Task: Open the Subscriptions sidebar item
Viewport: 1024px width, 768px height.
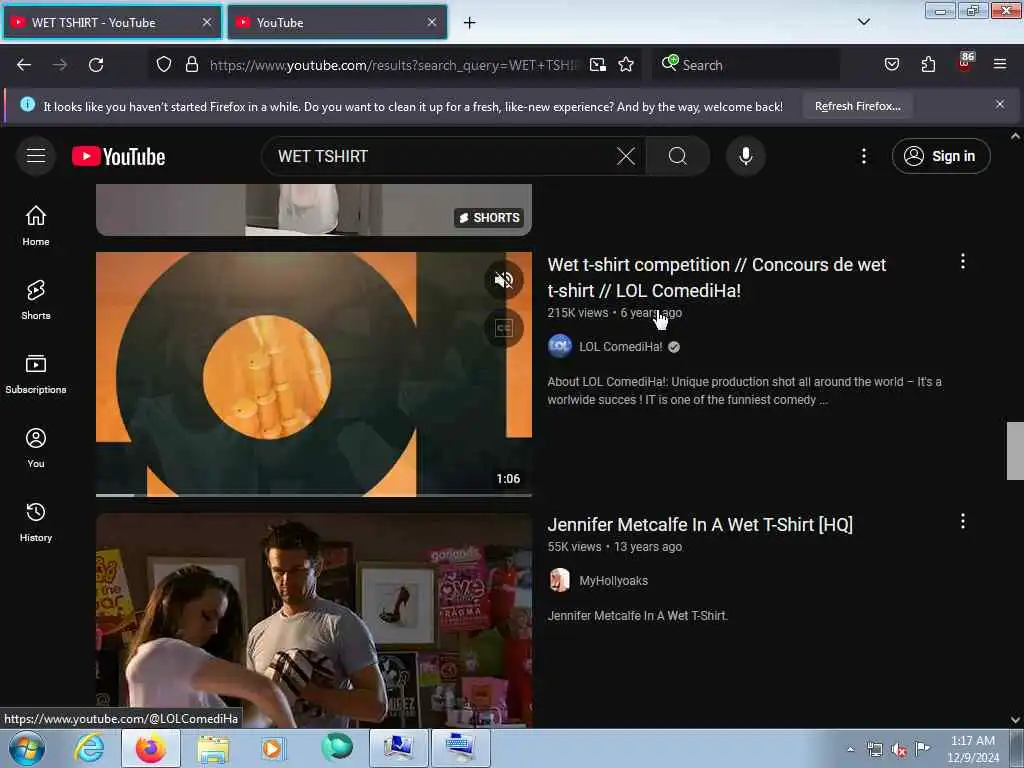Action: (36, 374)
